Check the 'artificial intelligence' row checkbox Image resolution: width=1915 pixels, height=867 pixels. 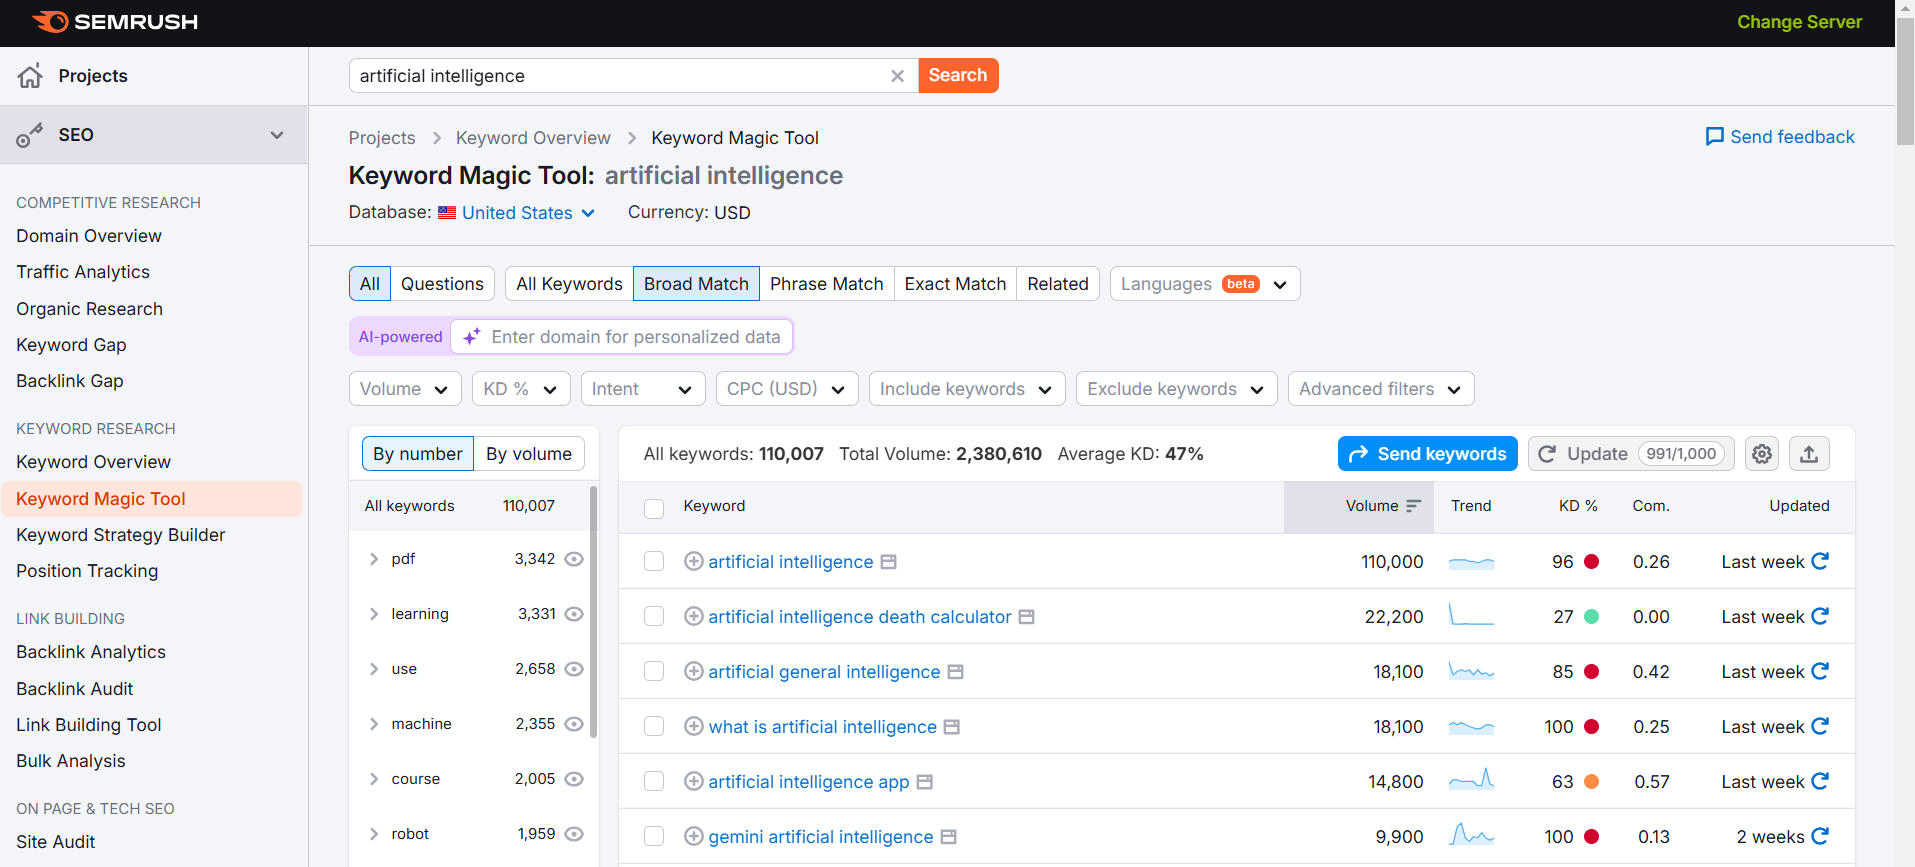click(x=654, y=562)
